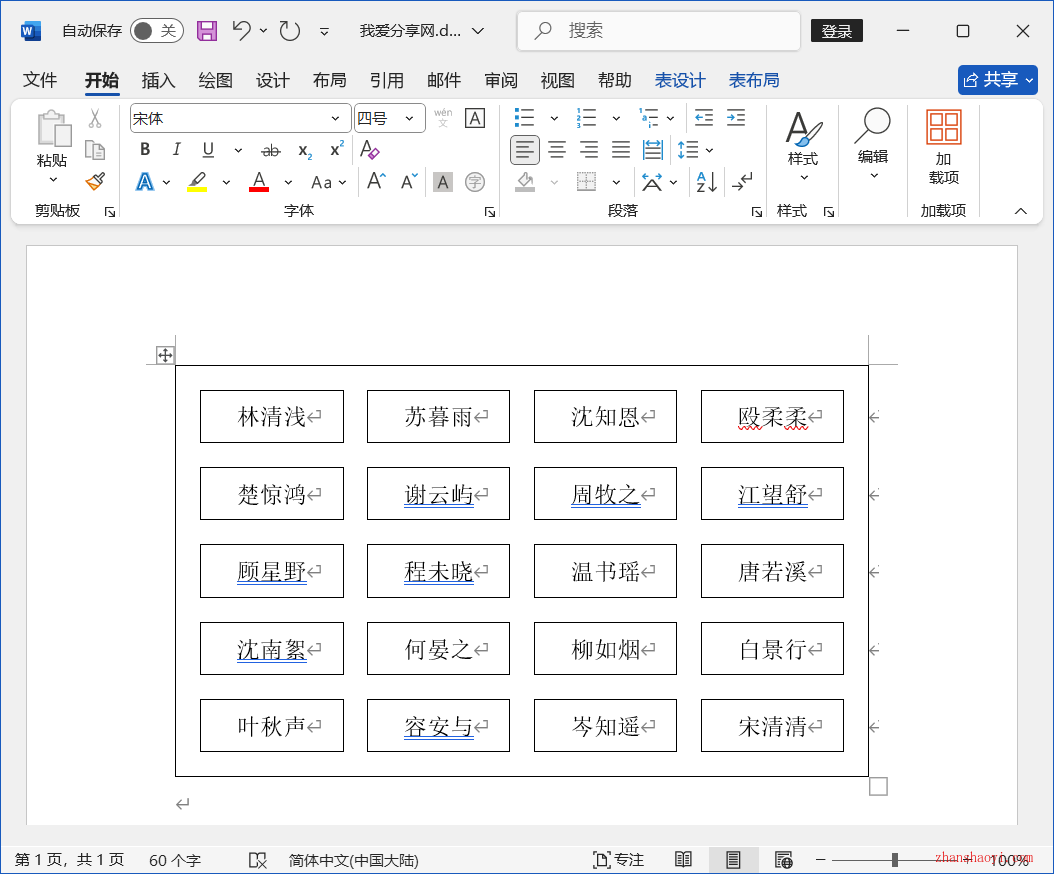Screen dimensions: 1054x874
Task: Apply character shading icon
Action: click(442, 182)
